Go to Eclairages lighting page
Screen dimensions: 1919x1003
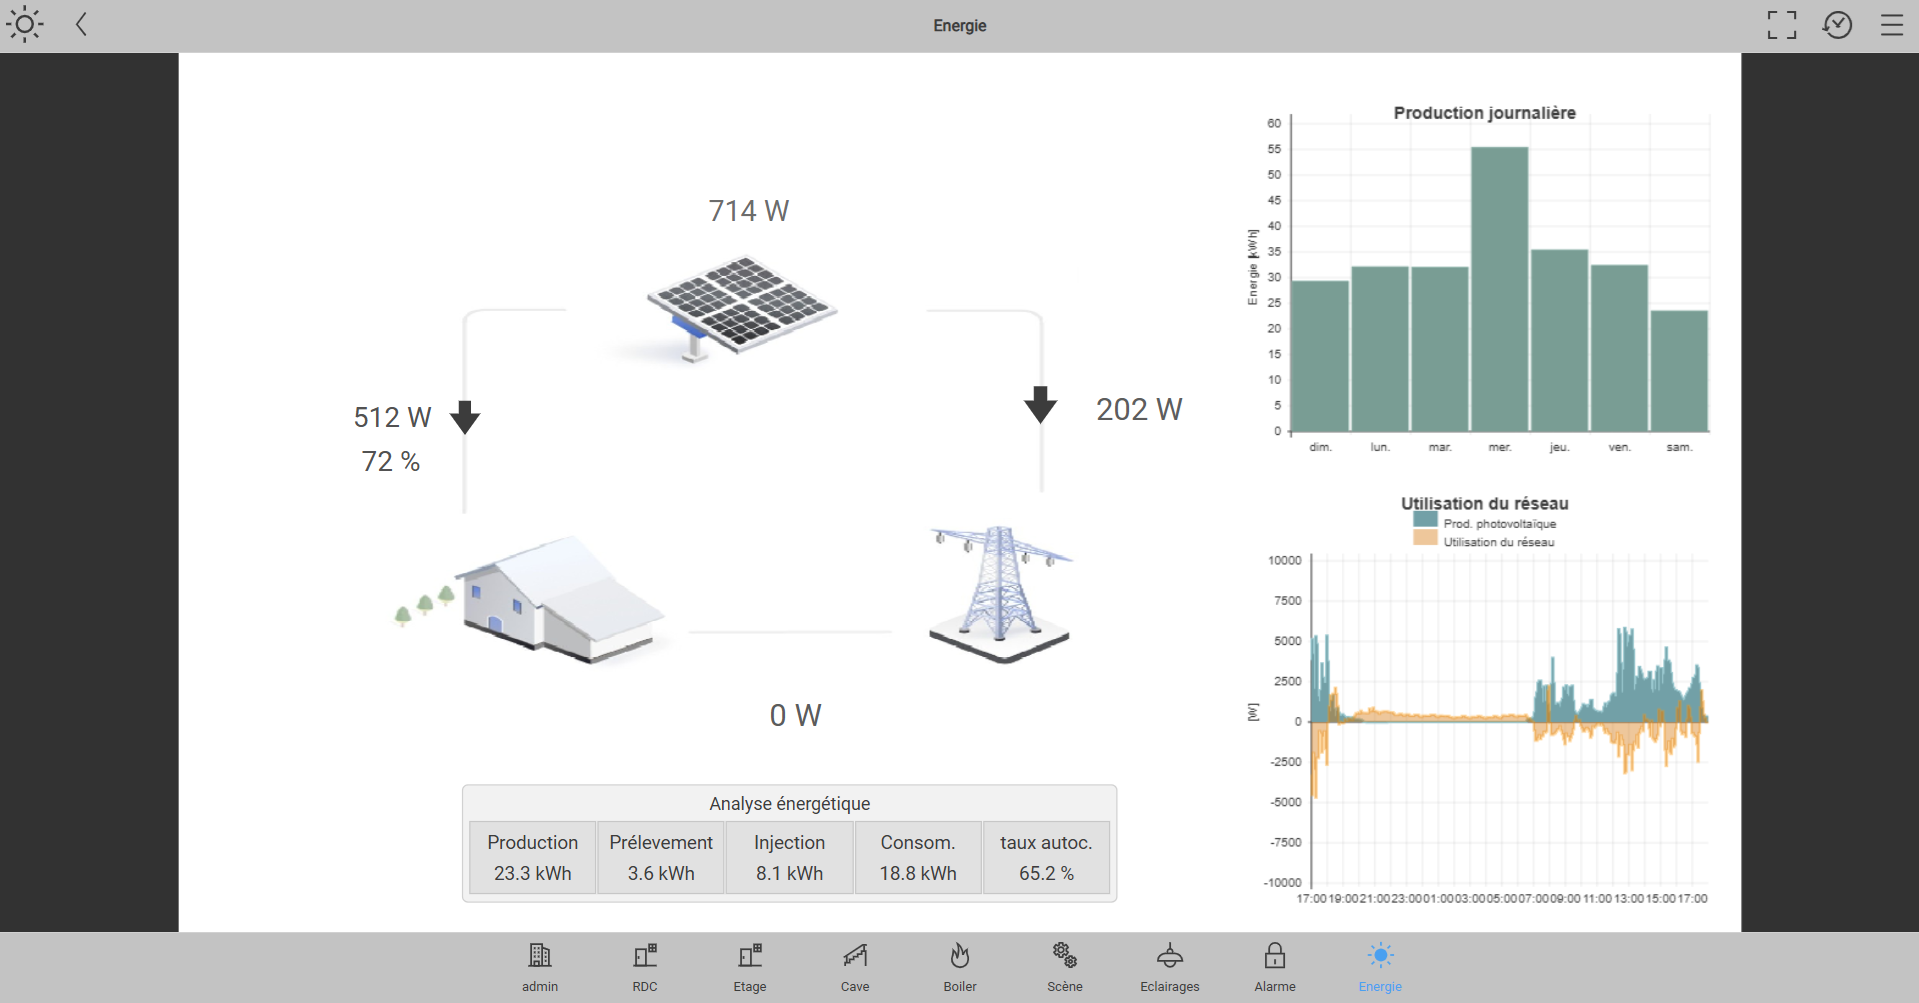click(x=1170, y=967)
